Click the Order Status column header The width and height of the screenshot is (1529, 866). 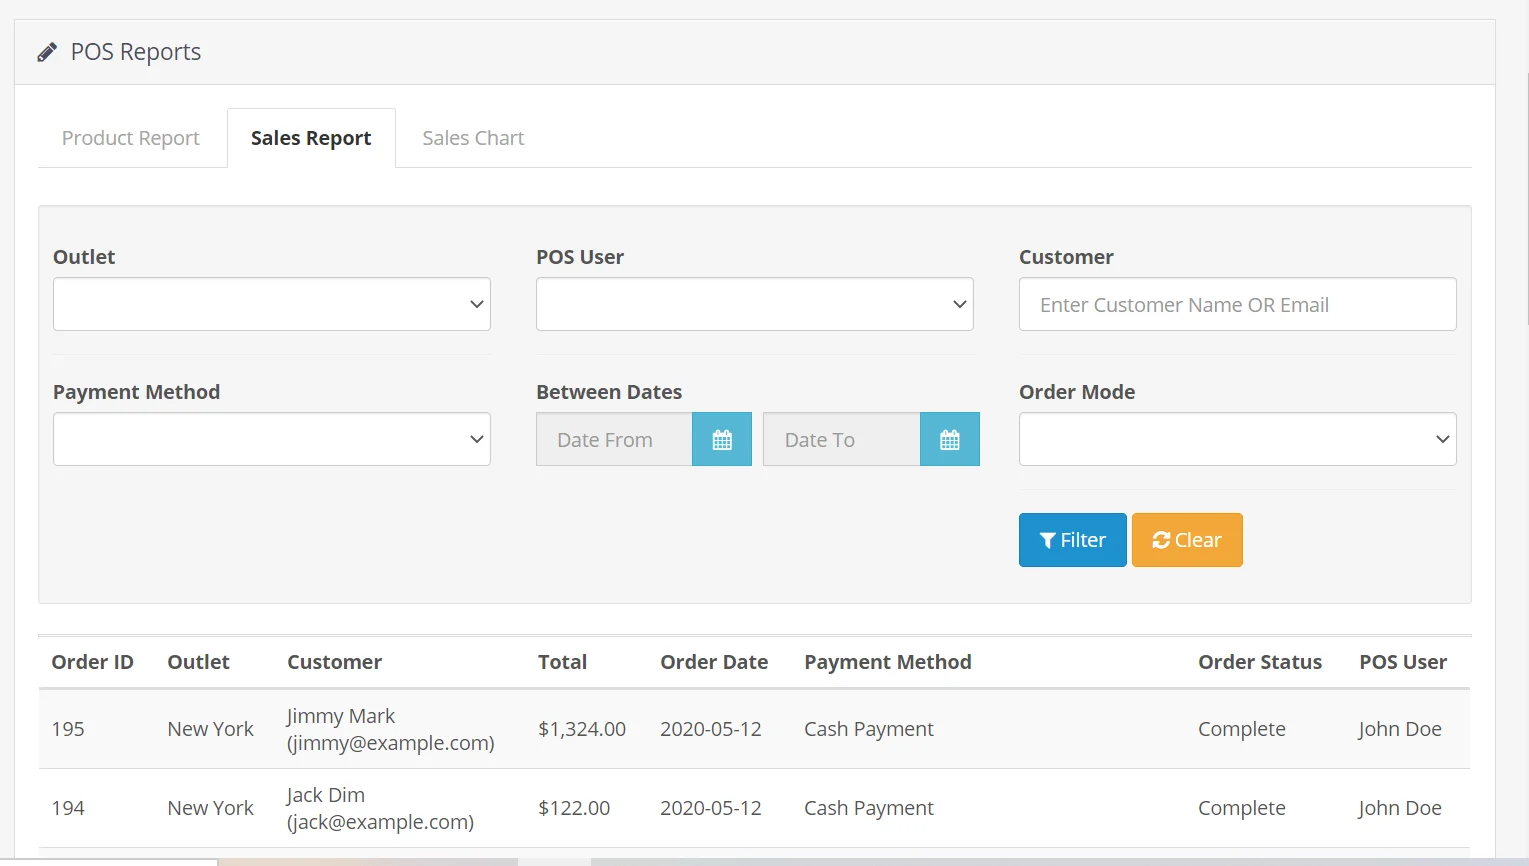tap(1260, 662)
